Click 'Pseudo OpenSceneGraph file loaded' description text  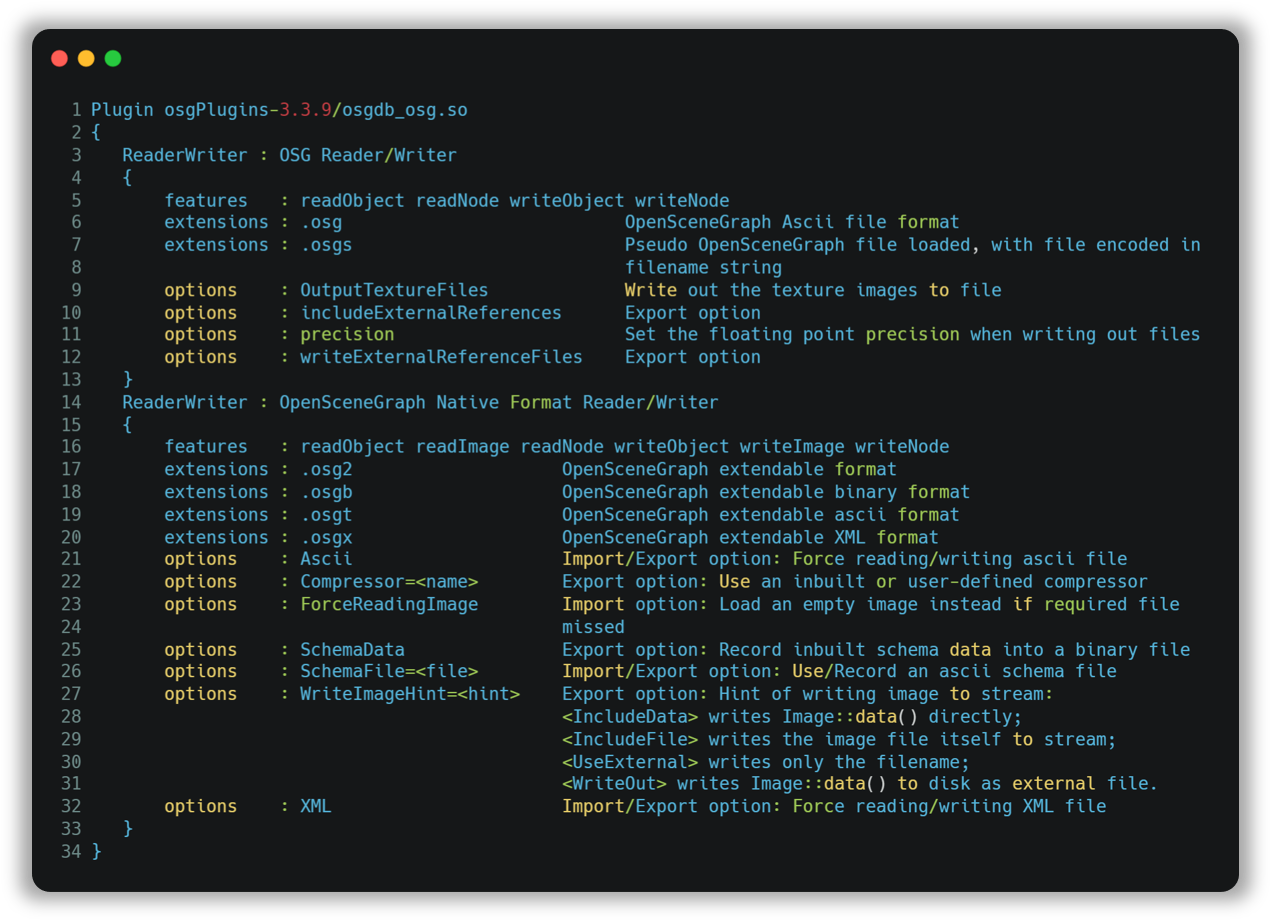[x=798, y=245]
